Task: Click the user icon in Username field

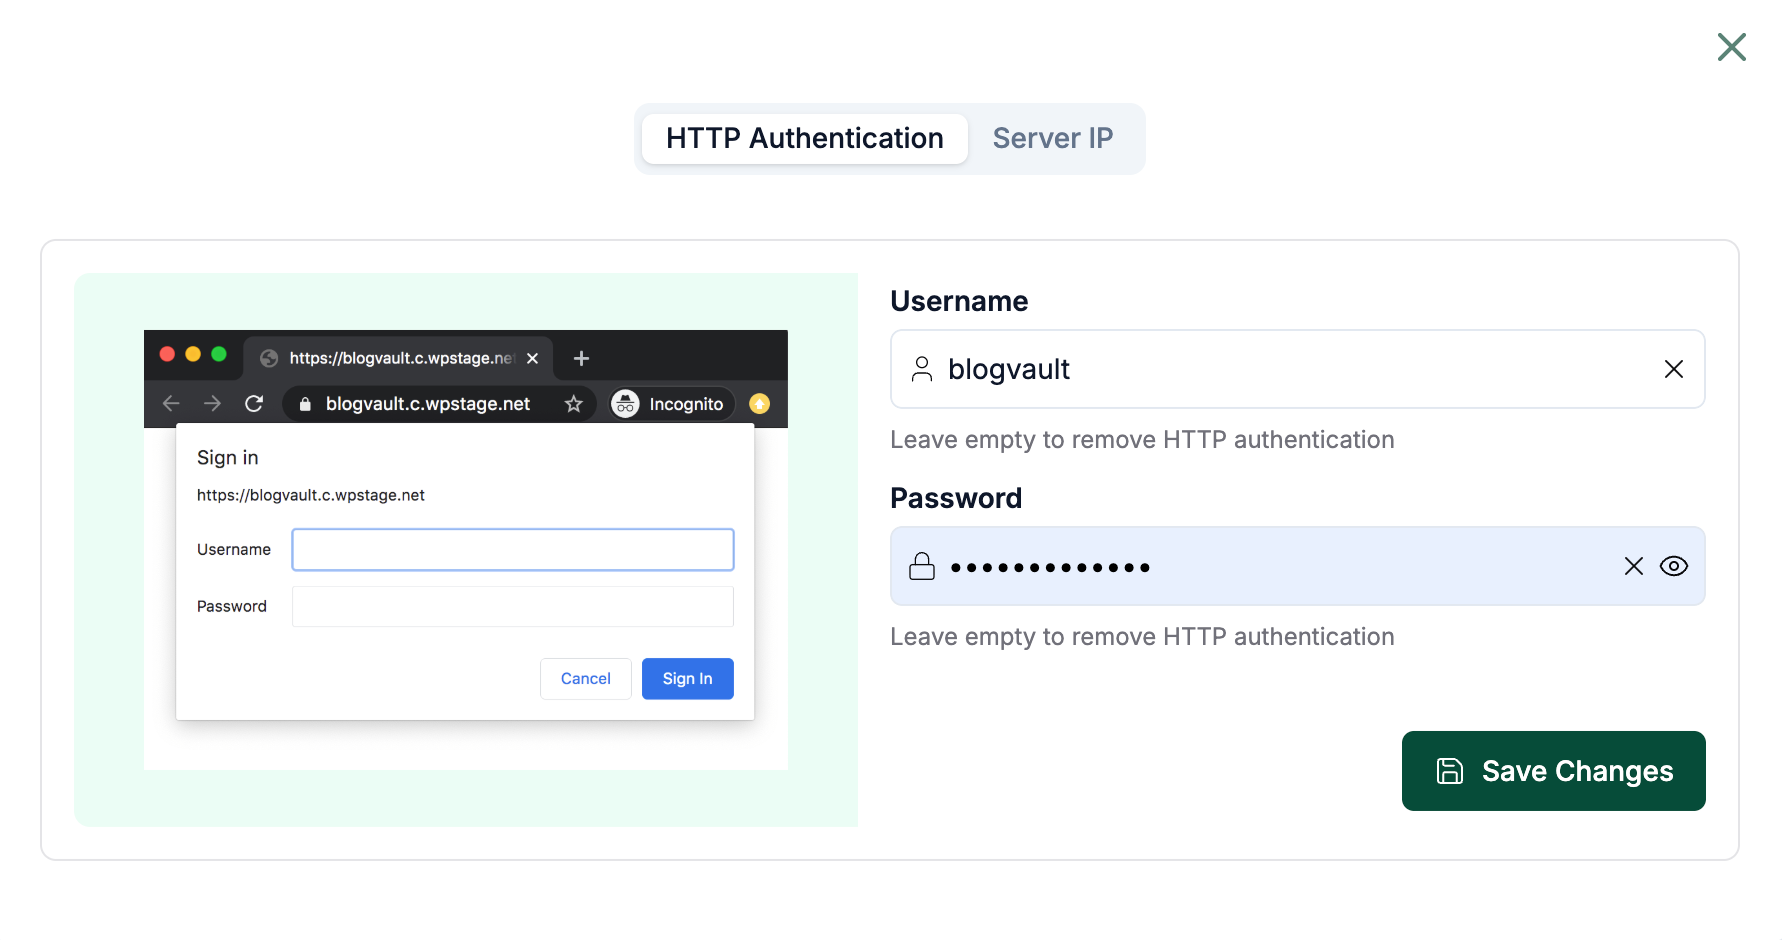Action: (921, 369)
